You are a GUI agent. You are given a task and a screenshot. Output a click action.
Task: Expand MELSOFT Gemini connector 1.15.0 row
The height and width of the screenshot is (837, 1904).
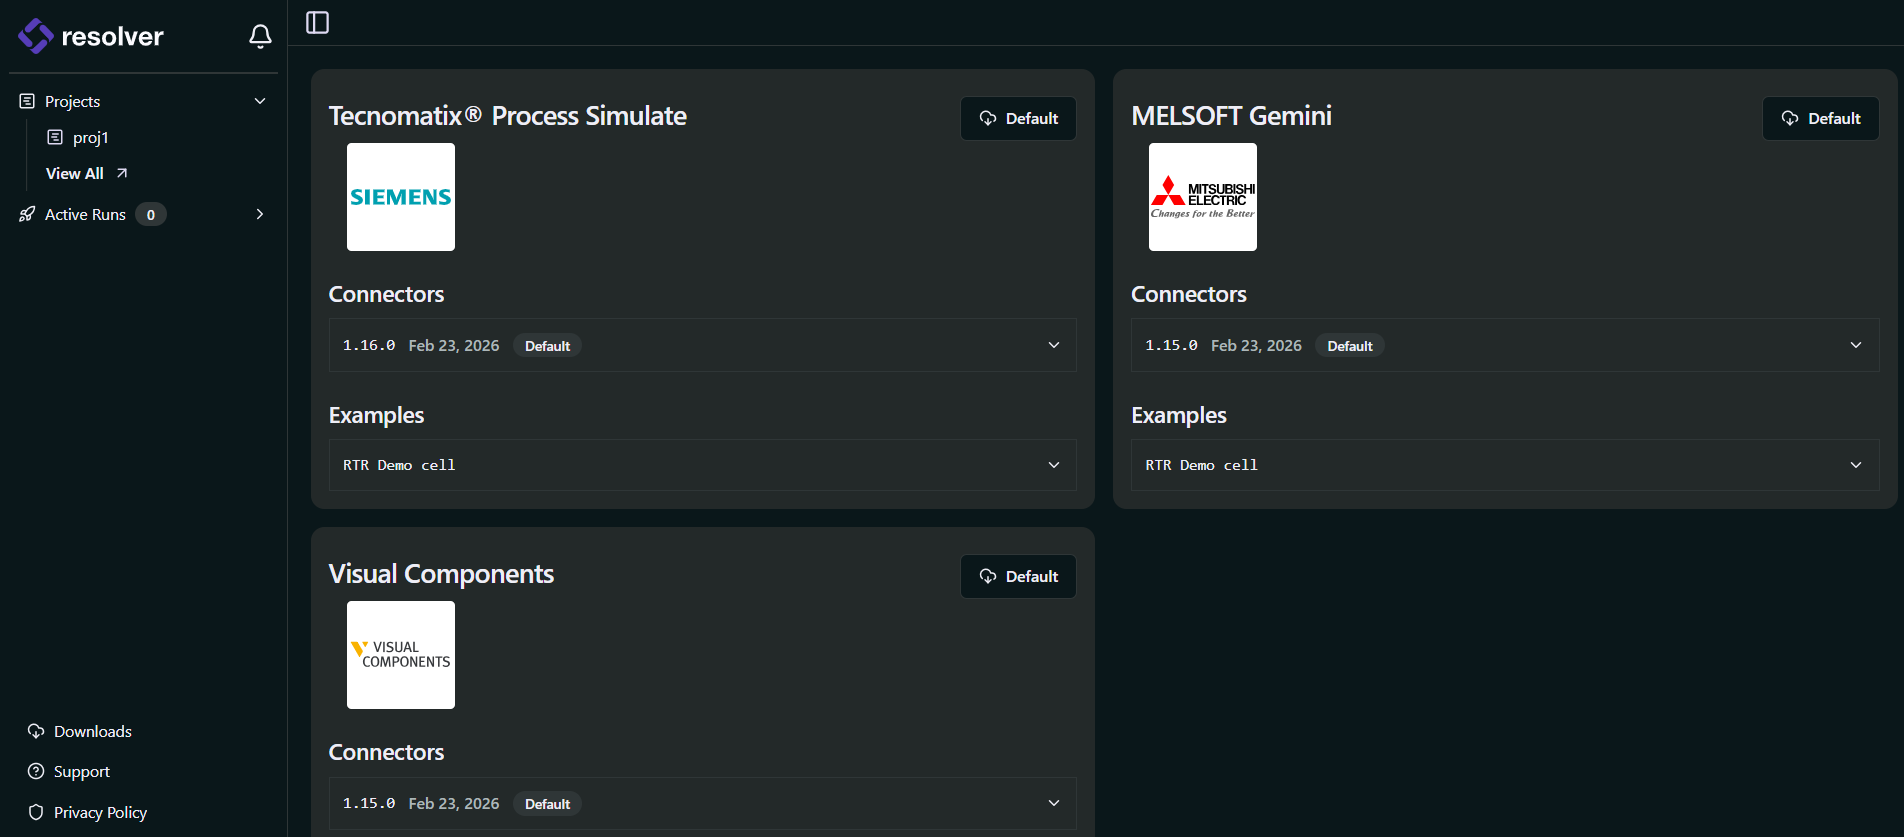tap(1505, 345)
